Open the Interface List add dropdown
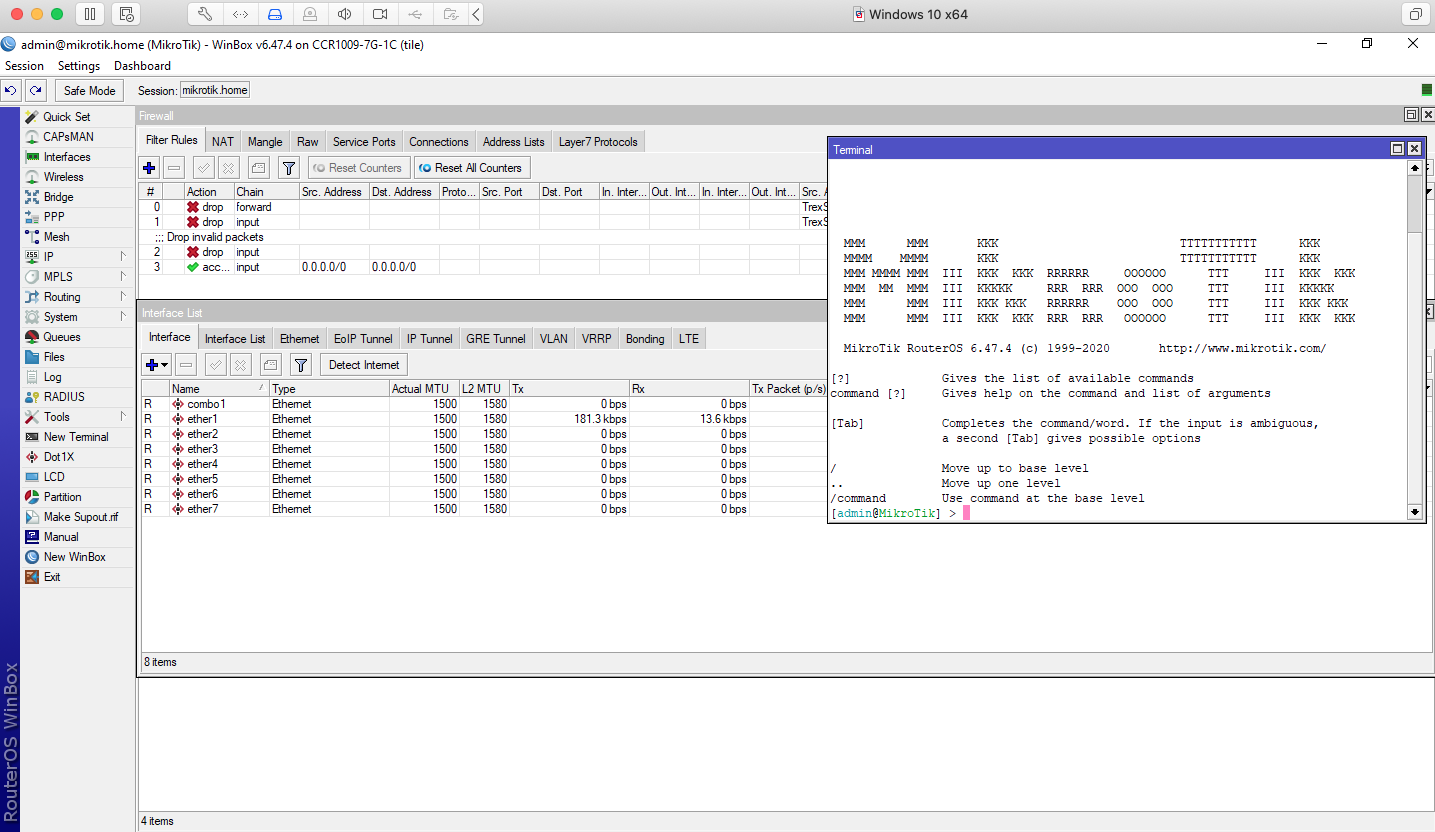This screenshot has height=832, width=1435. (x=157, y=365)
